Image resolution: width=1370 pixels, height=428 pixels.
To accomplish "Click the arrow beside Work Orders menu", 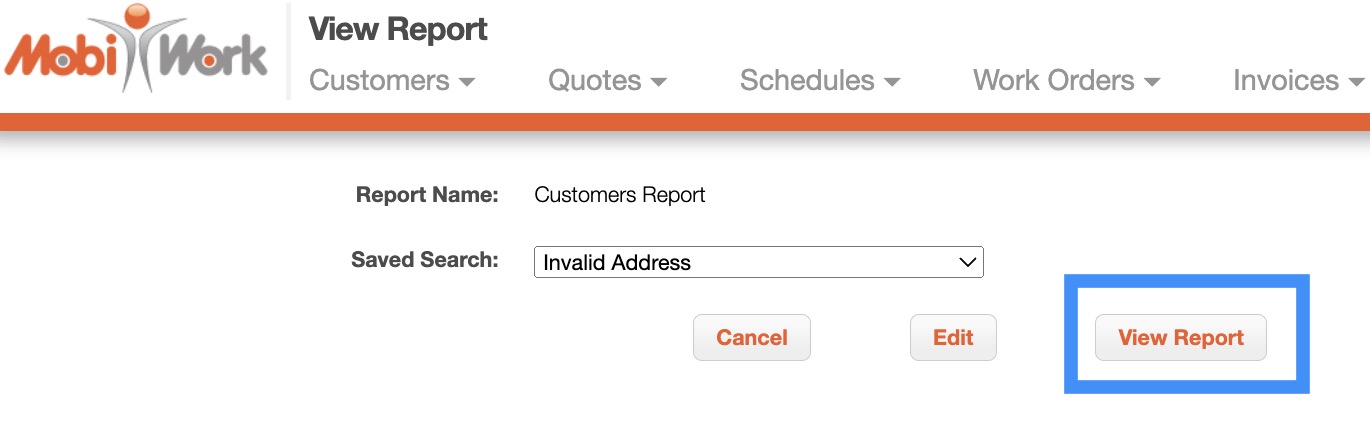I will [1152, 83].
